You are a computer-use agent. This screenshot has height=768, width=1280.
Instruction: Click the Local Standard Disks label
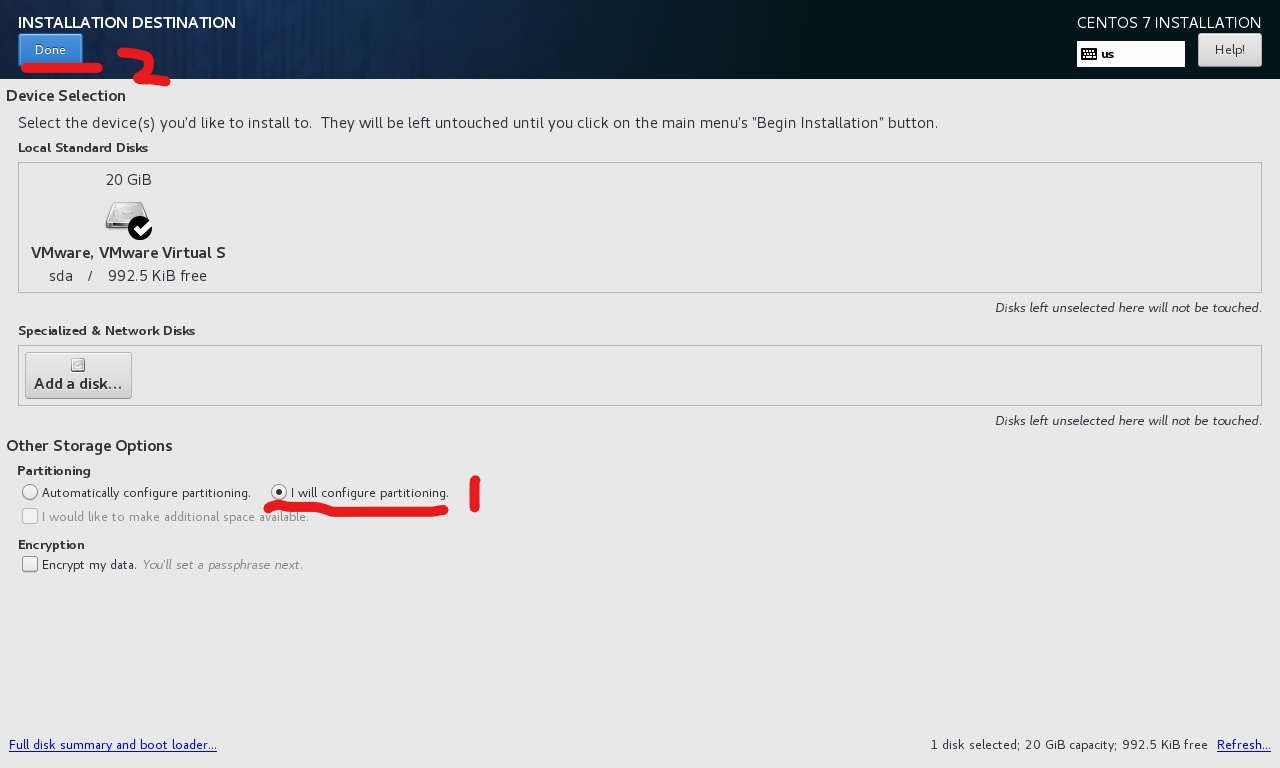click(x=83, y=148)
